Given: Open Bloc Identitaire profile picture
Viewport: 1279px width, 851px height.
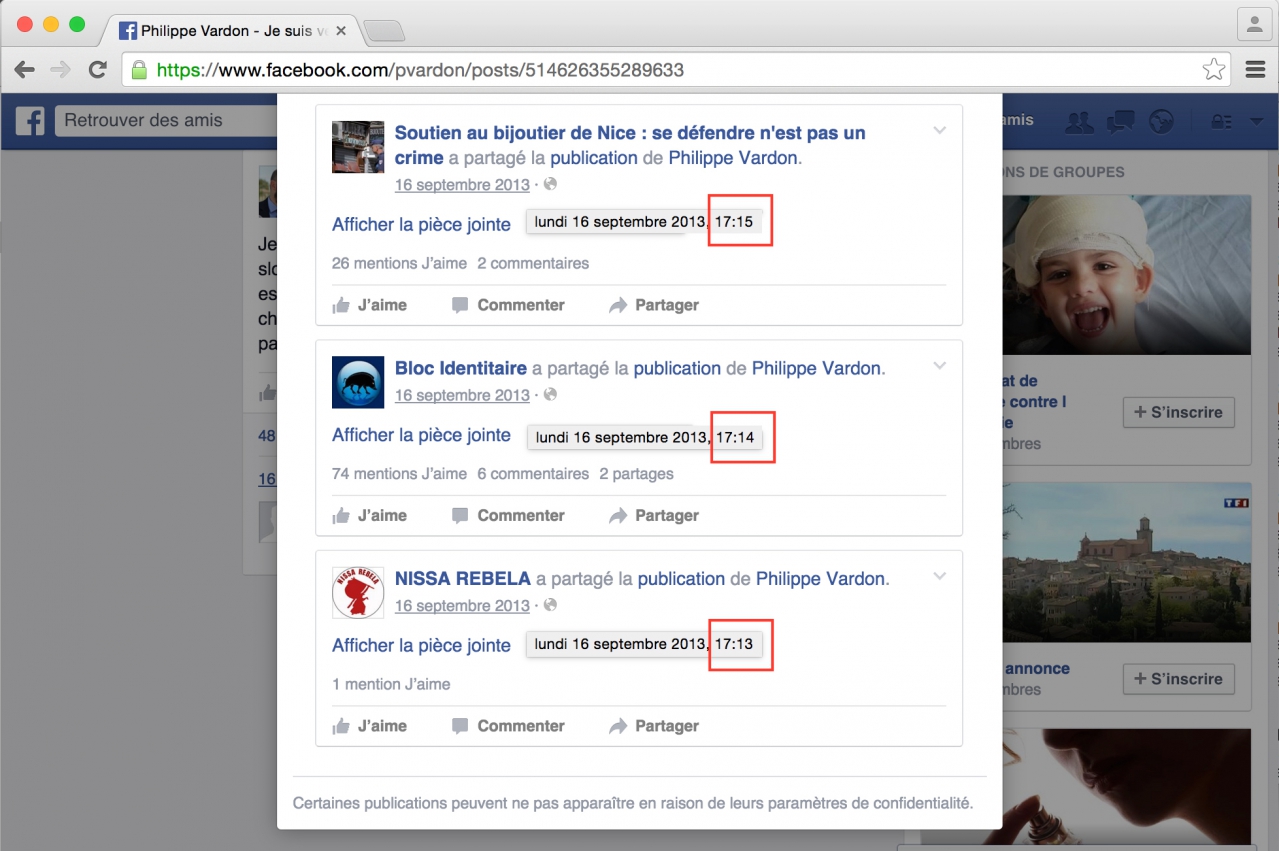Looking at the screenshot, I should click(x=358, y=382).
